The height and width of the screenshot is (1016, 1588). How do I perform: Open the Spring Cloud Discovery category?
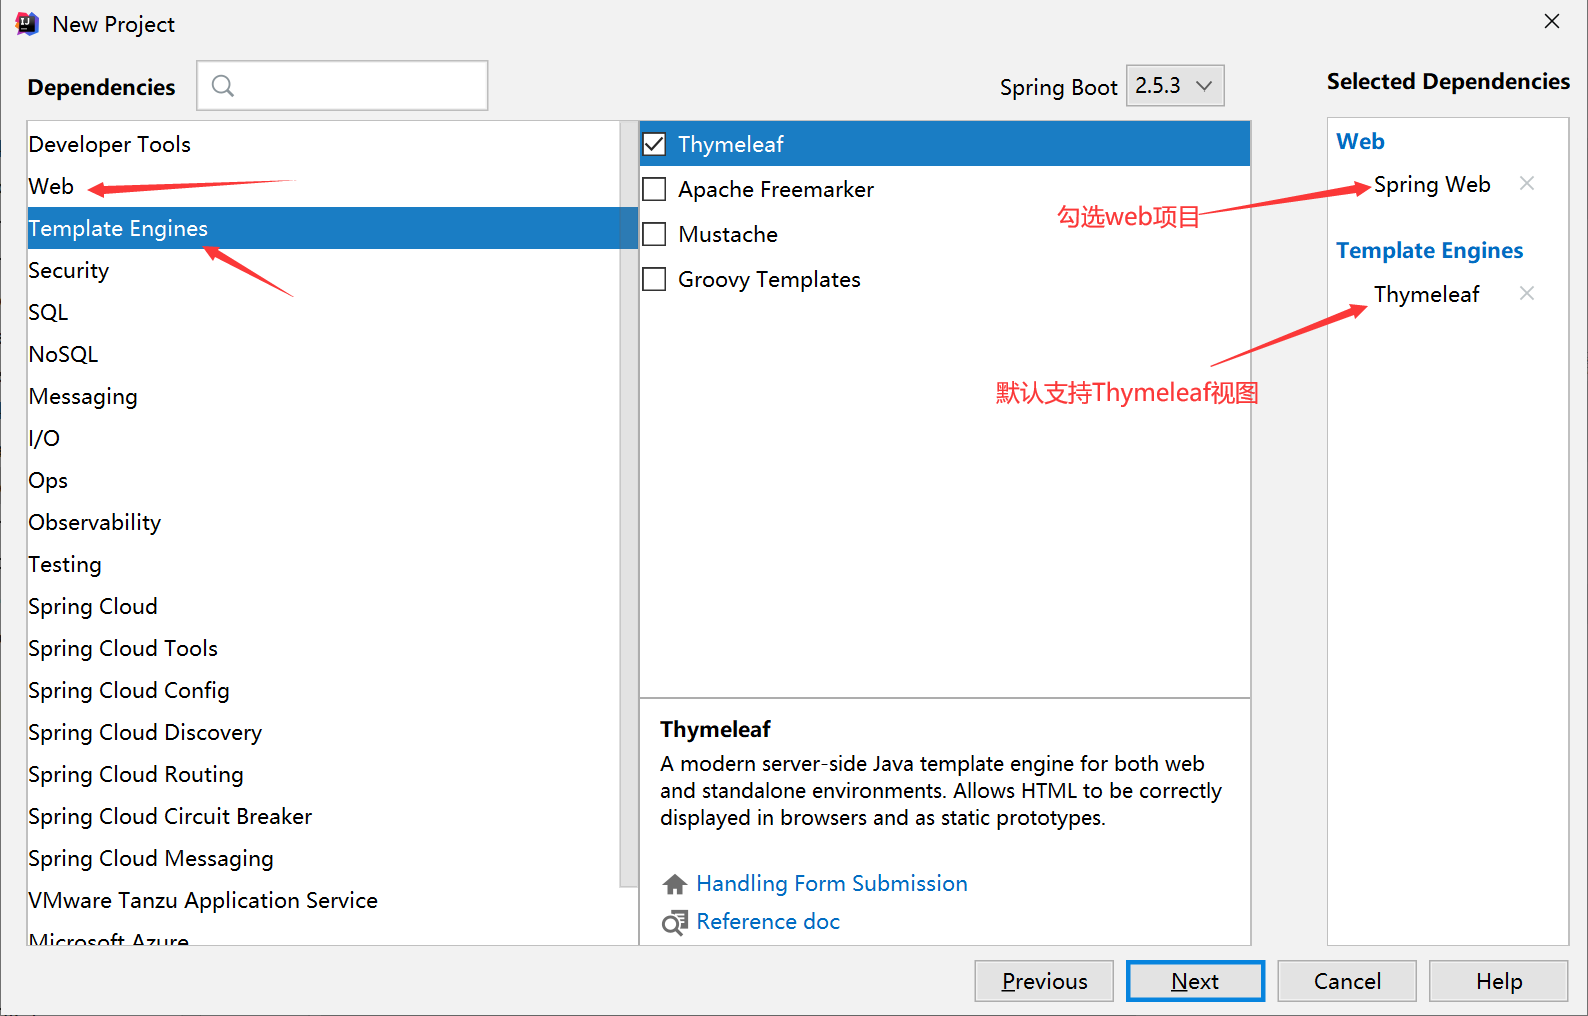[324, 732]
